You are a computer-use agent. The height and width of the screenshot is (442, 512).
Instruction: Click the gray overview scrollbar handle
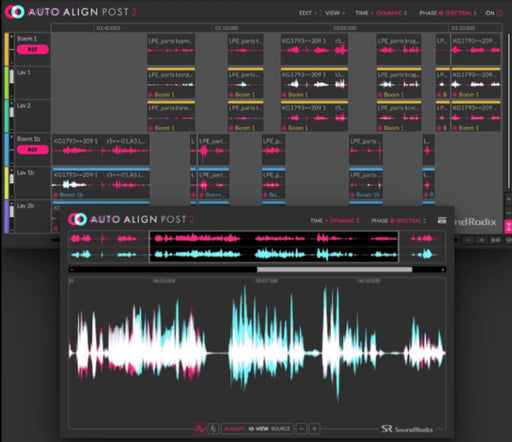point(334,269)
